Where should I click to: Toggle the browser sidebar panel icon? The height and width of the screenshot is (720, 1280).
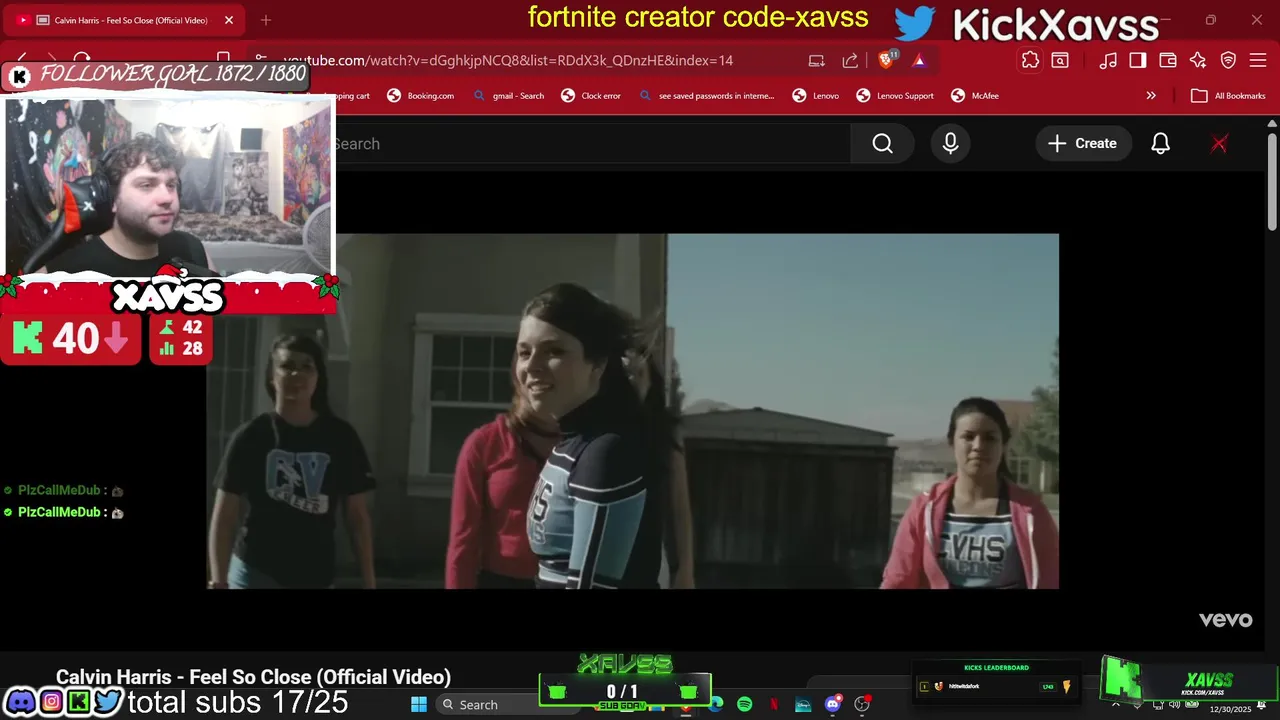pos(1137,60)
